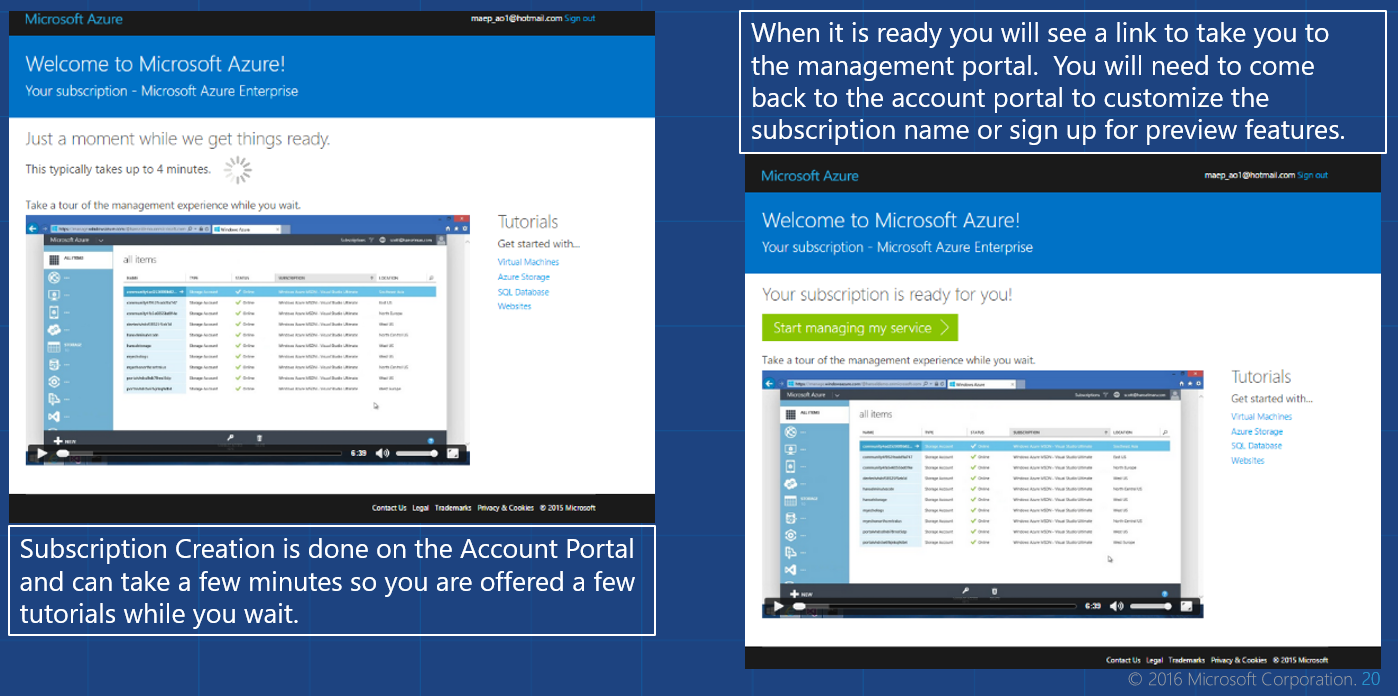Open the Websites tutorial on the 'subscription is ready' page
Viewport: 1398px width, 696px height.
click(x=1248, y=461)
